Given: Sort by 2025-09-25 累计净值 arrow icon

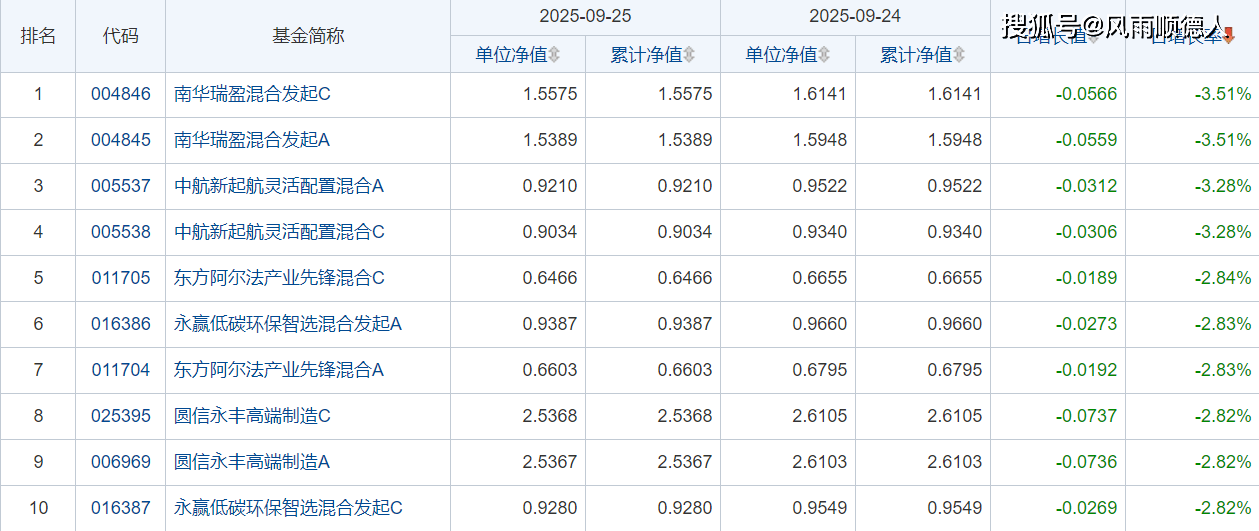Looking at the screenshot, I should point(689,55).
